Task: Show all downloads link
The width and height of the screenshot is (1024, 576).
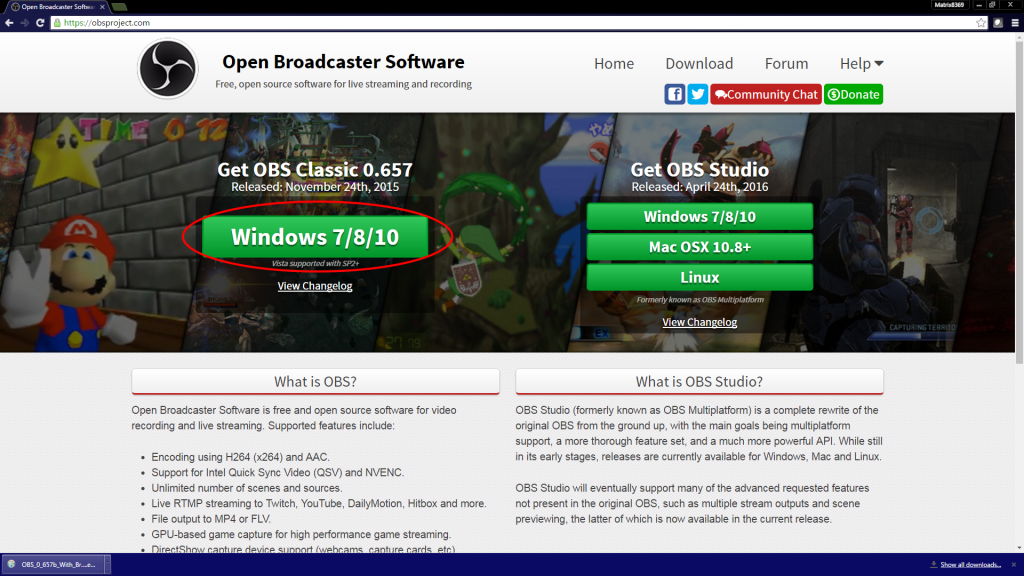Action: (x=970, y=565)
